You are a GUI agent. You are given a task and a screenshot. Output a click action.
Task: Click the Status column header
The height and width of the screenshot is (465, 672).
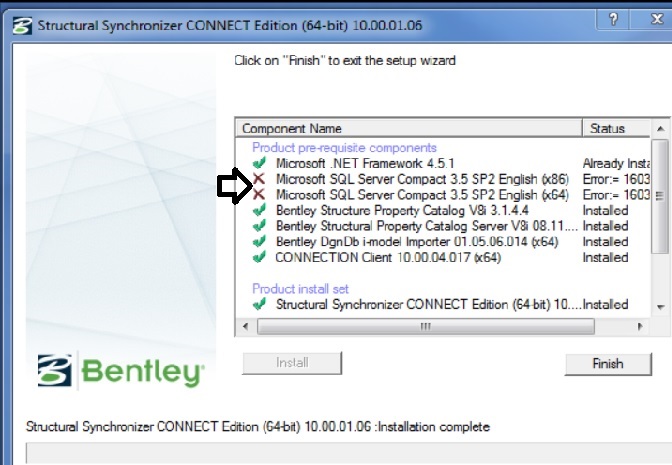click(616, 128)
